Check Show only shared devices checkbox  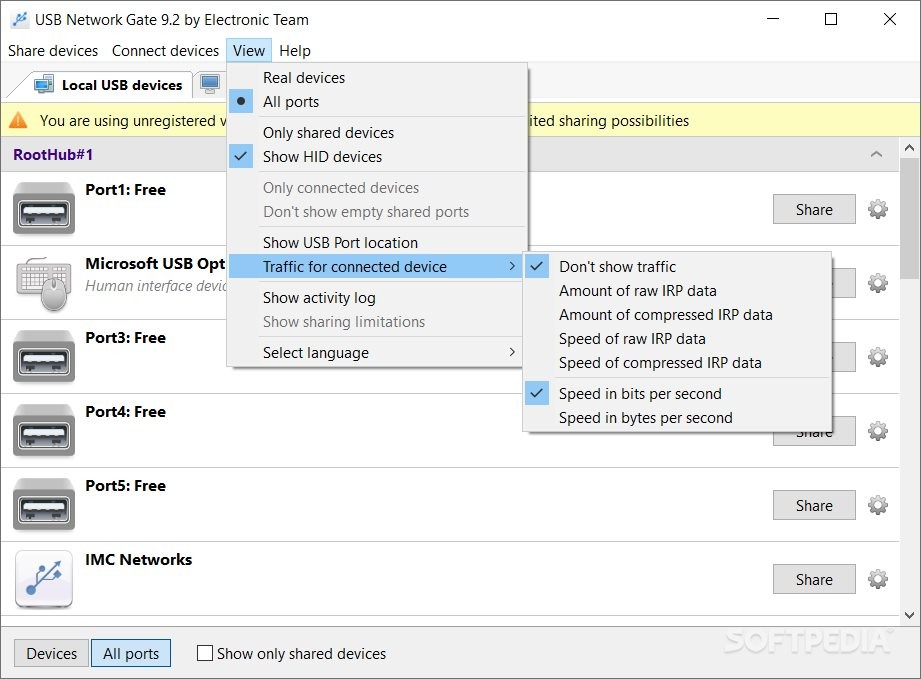coord(204,653)
